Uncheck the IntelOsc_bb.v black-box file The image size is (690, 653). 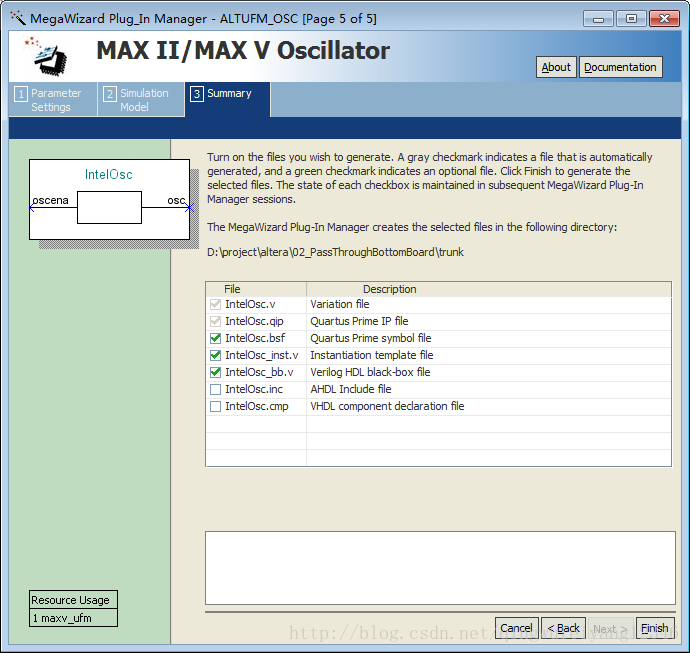pyautogui.click(x=215, y=372)
